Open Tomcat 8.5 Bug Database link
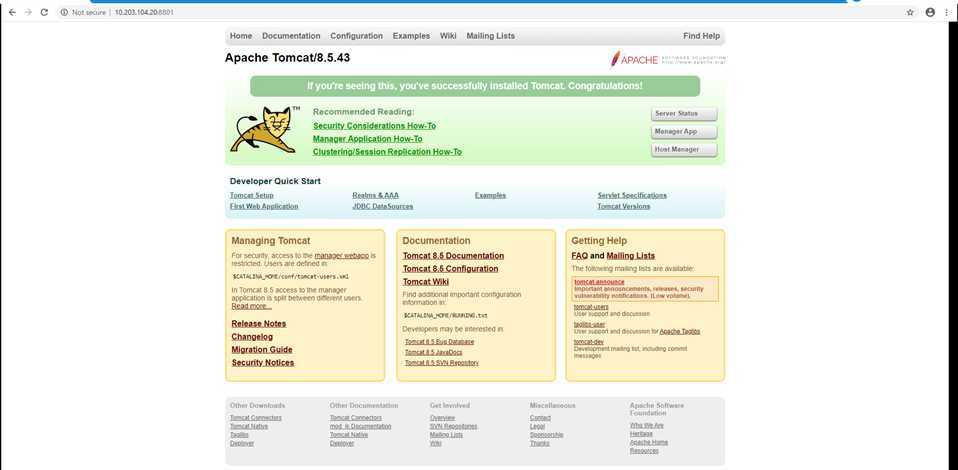This screenshot has height=470, width=958. [x=439, y=342]
